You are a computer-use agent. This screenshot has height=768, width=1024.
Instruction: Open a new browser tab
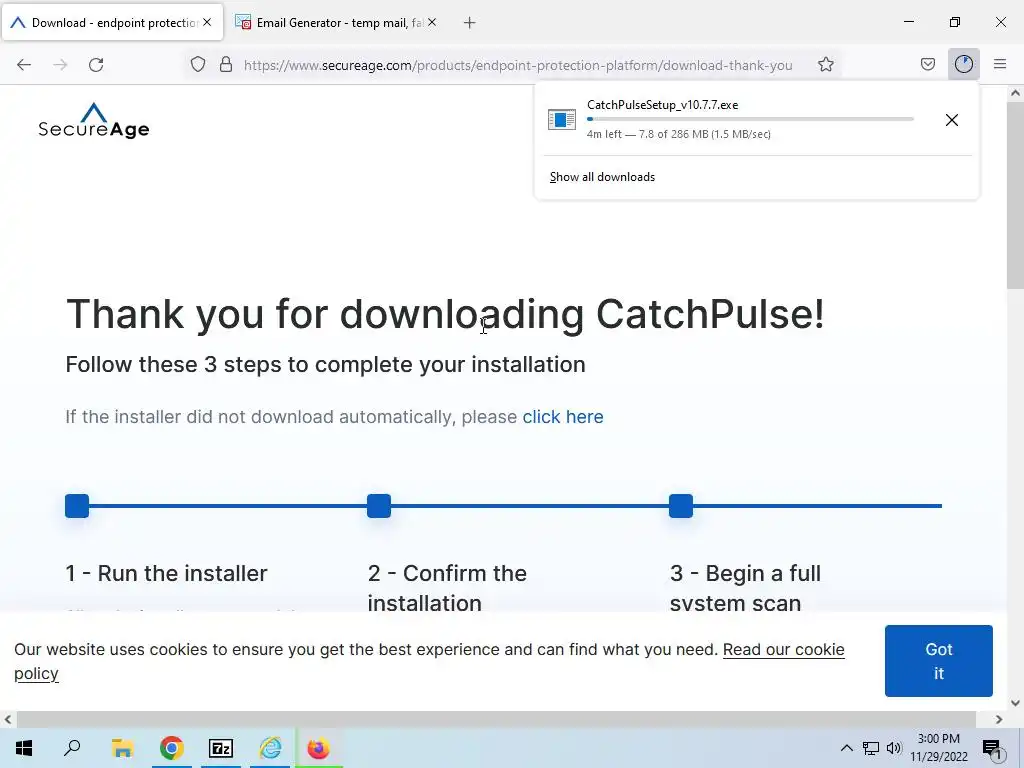point(470,23)
